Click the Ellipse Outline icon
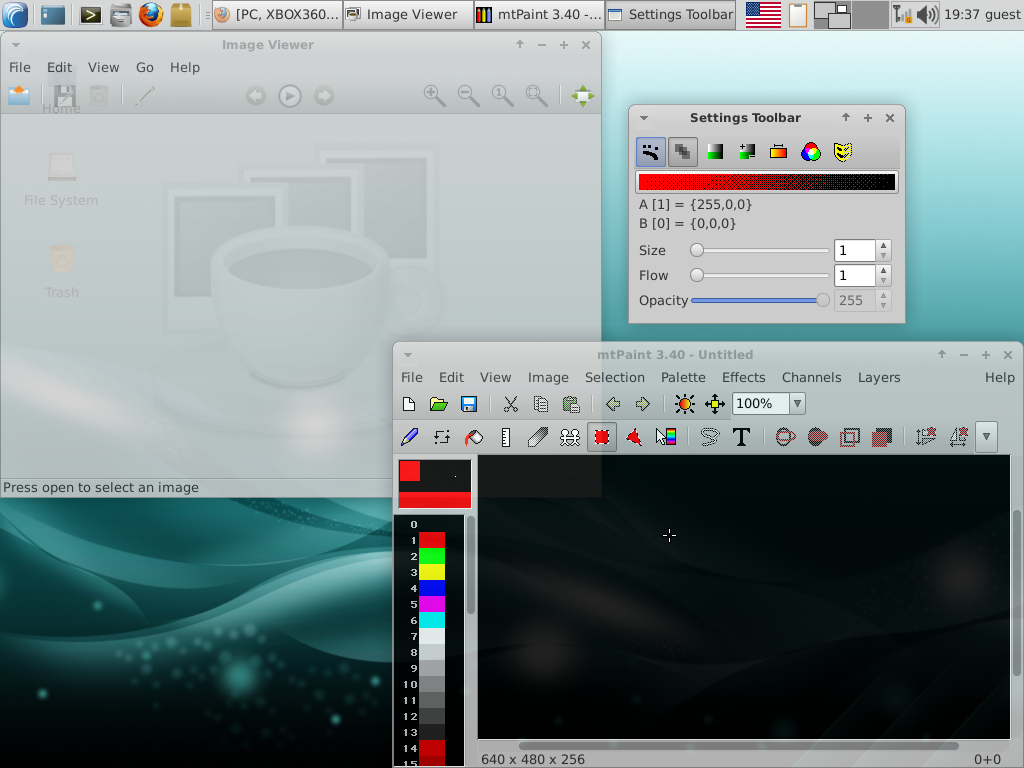The width and height of the screenshot is (1024, 768). tap(786, 437)
